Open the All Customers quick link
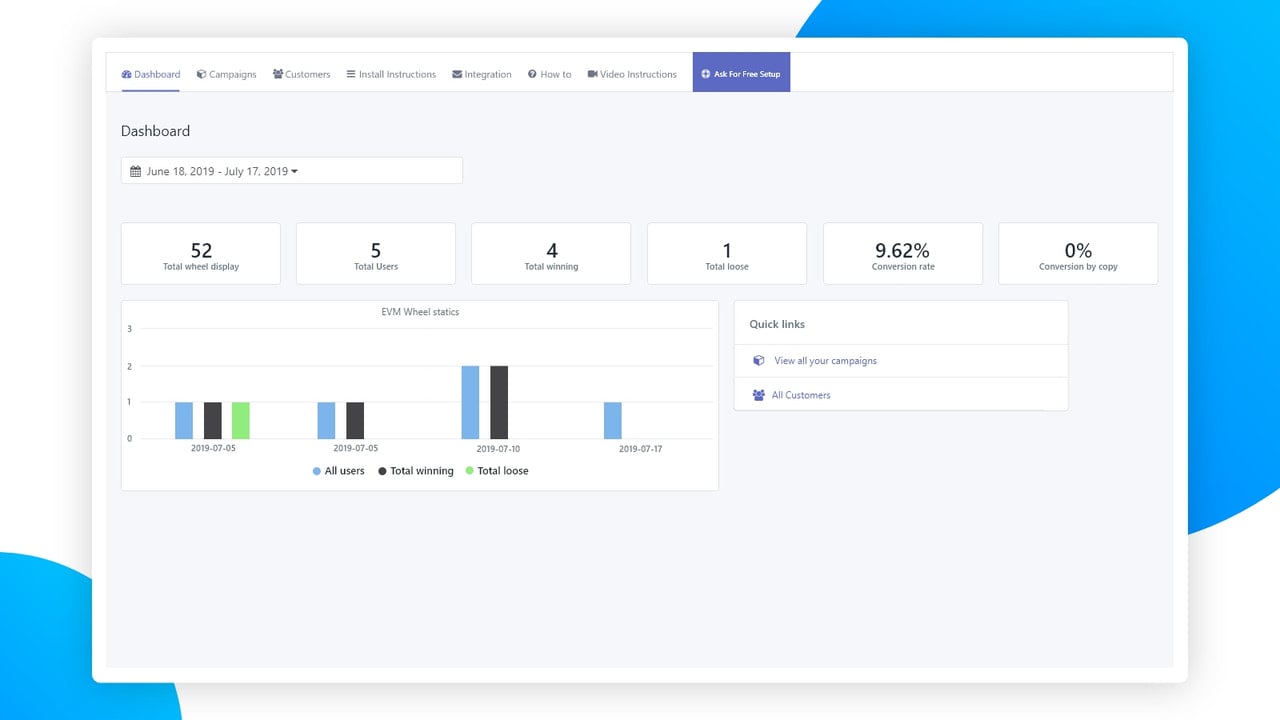1280x720 pixels. coord(801,395)
